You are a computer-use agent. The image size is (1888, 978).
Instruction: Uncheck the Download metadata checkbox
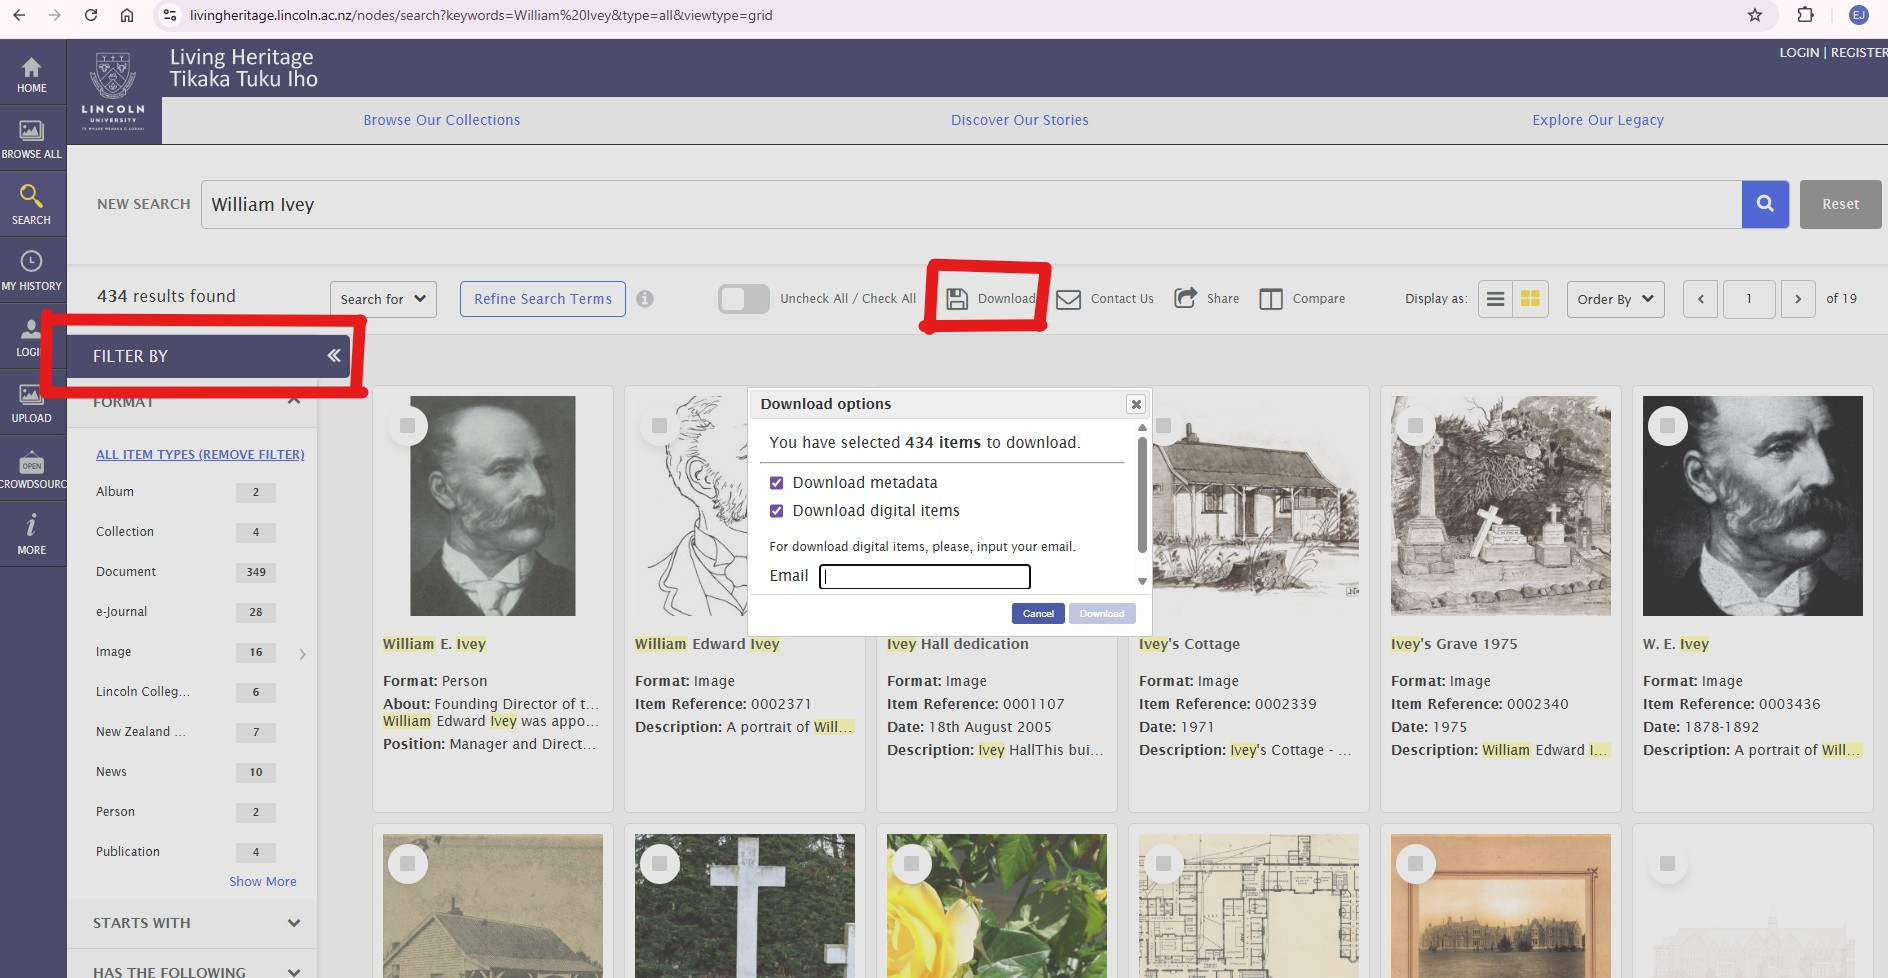tap(776, 483)
